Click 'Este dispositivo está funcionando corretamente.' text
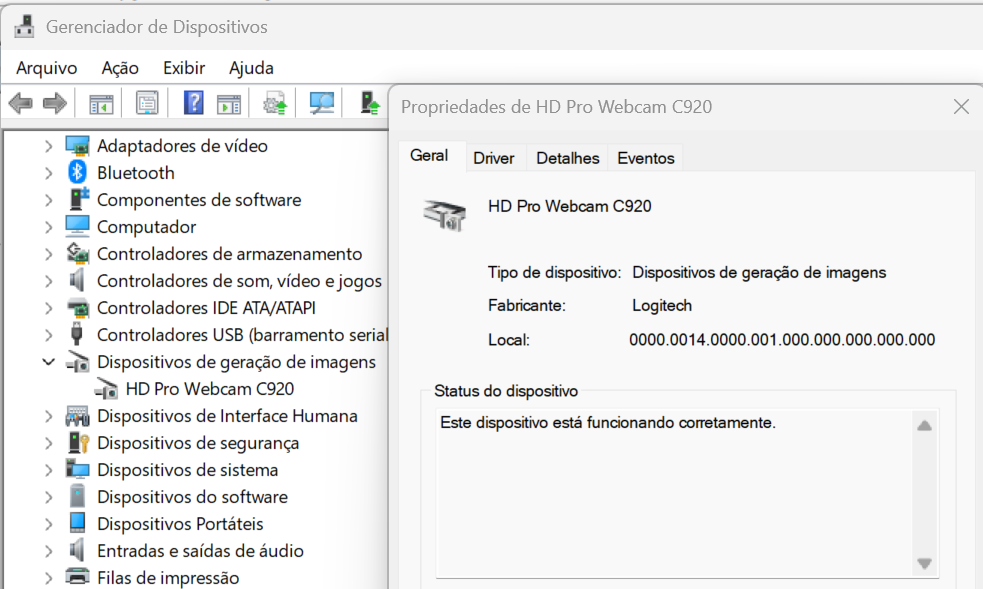This screenshot has width=983, height=589. [x=607, y=422]
